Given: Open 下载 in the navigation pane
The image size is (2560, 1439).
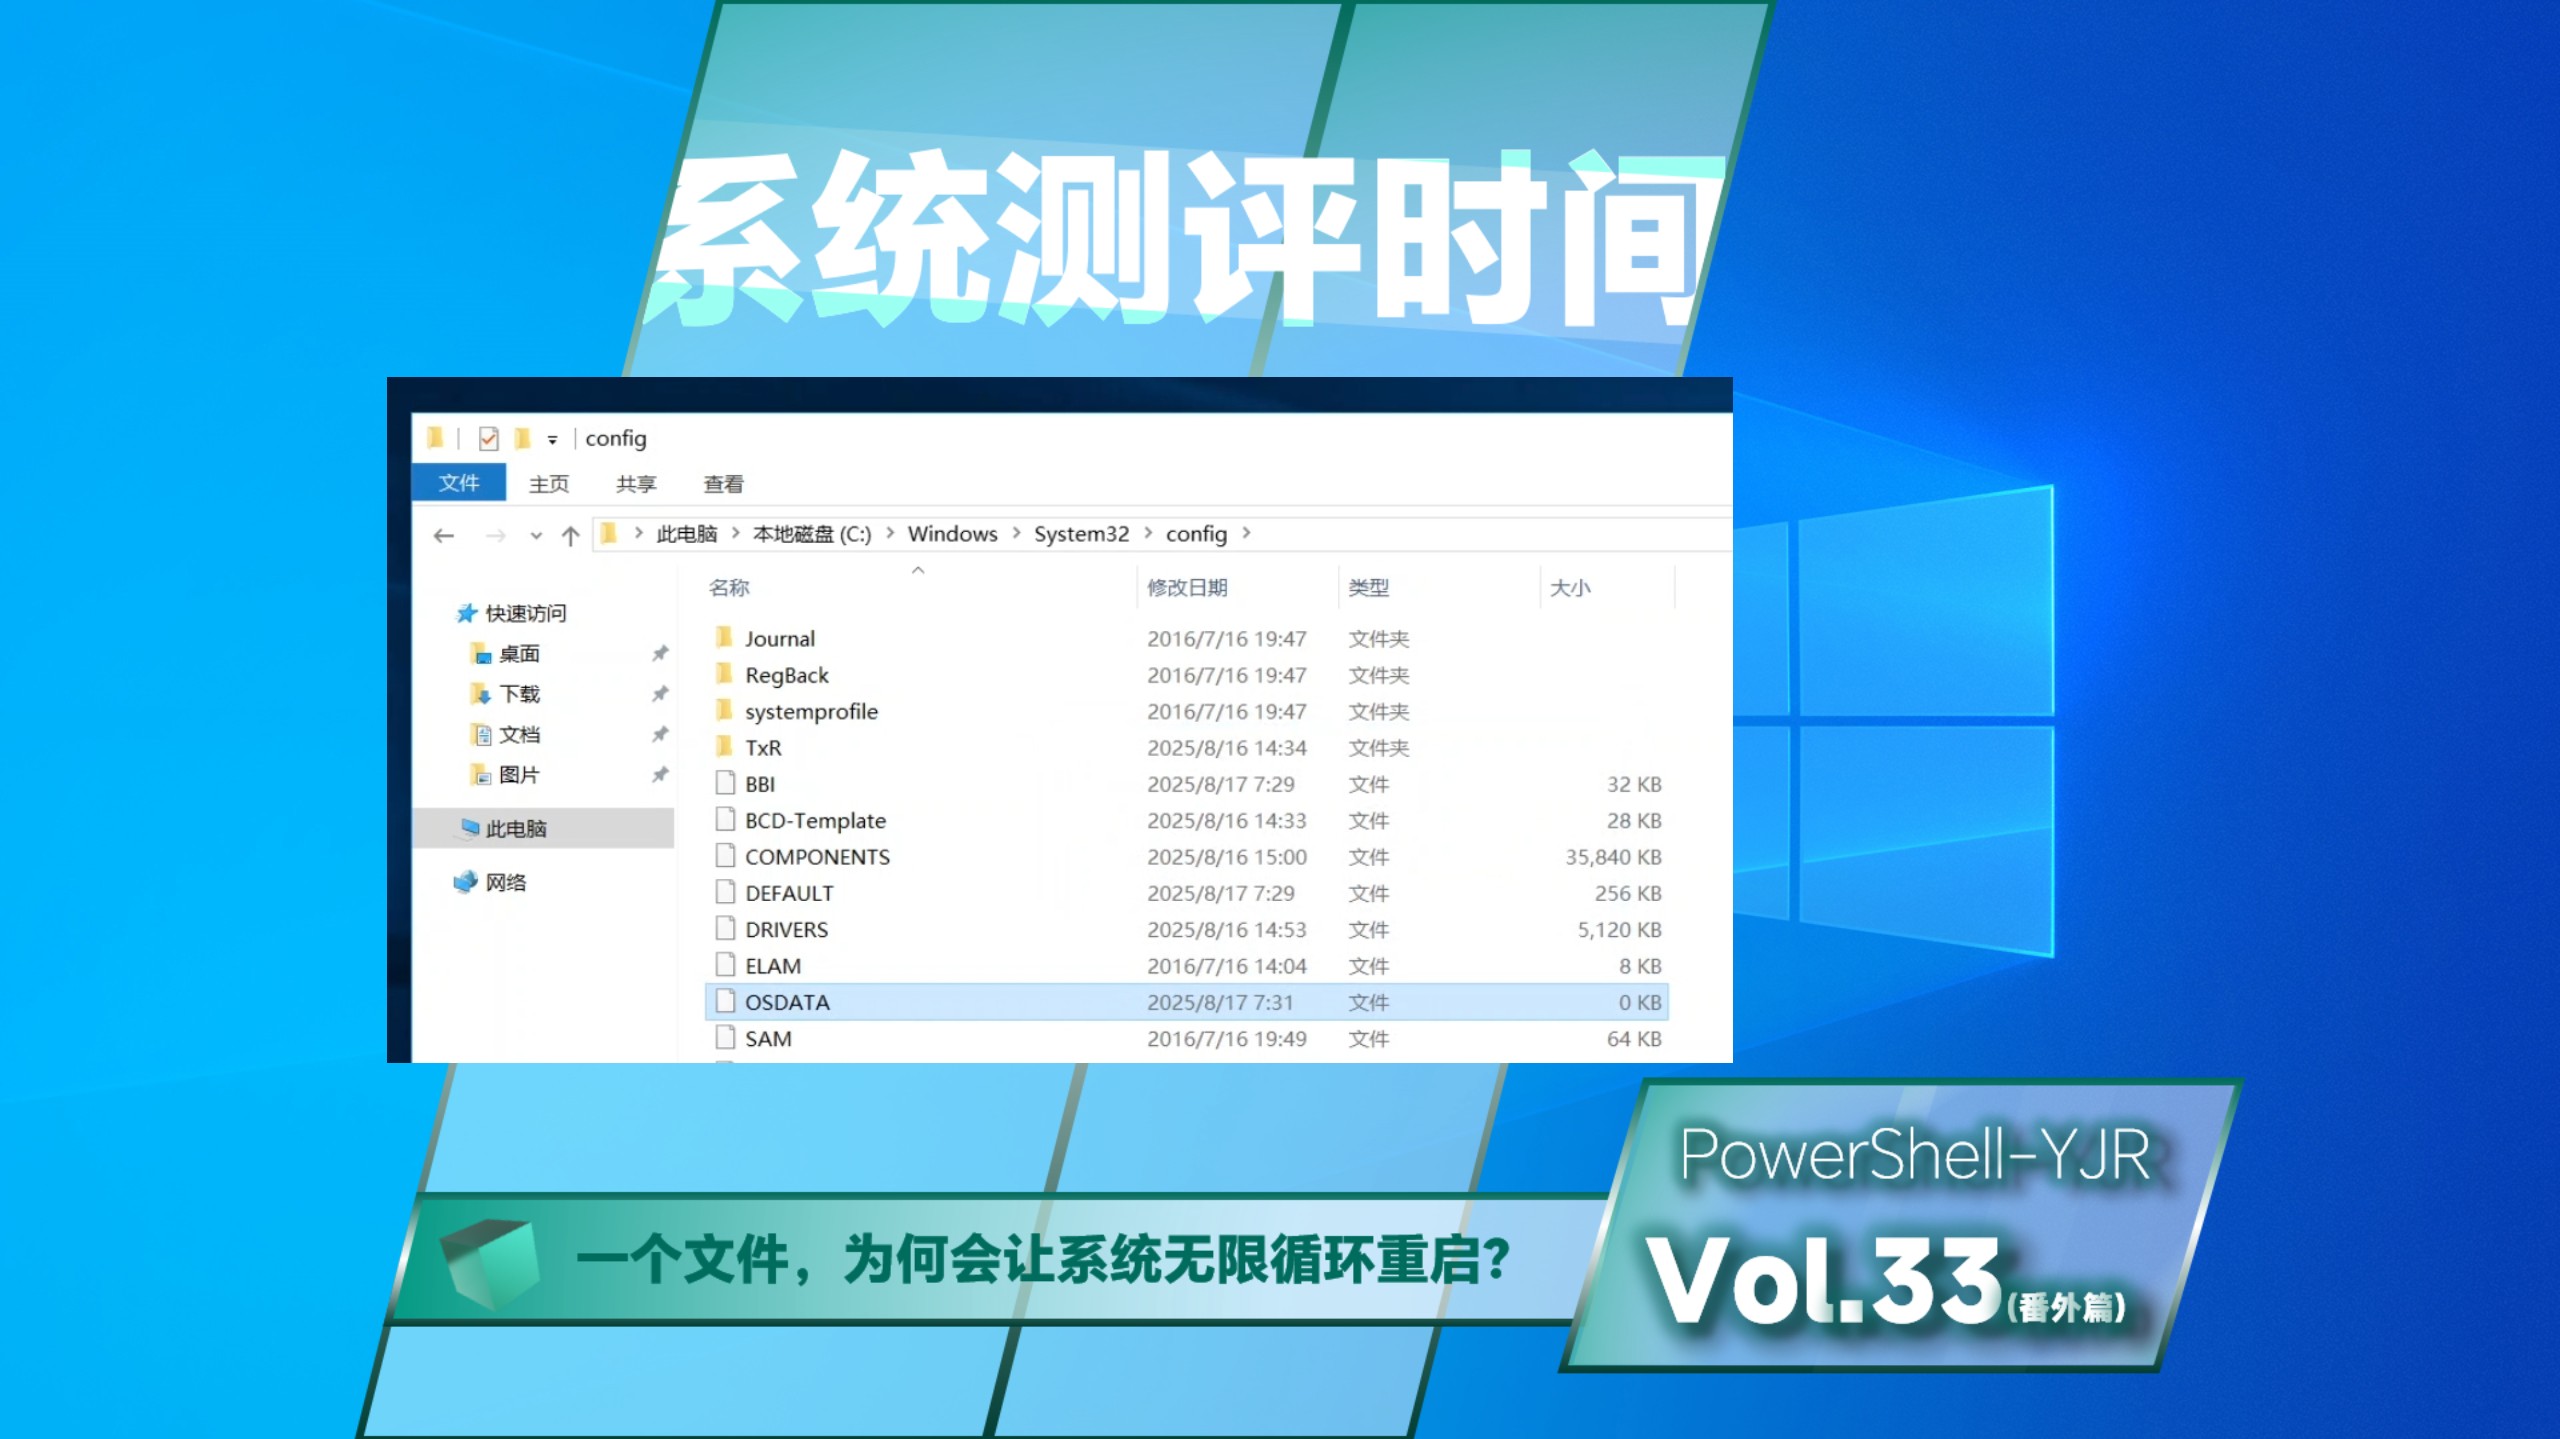Looking at the screenshot, I should pos(519,694).
